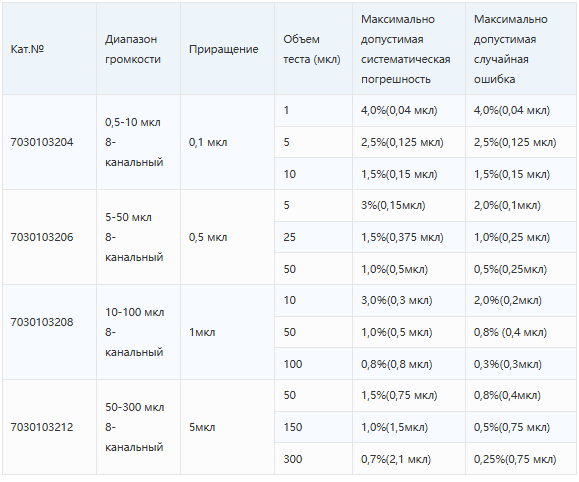
Task: Click the 10-100 мкл range cell
Action: tap(138, 332)
